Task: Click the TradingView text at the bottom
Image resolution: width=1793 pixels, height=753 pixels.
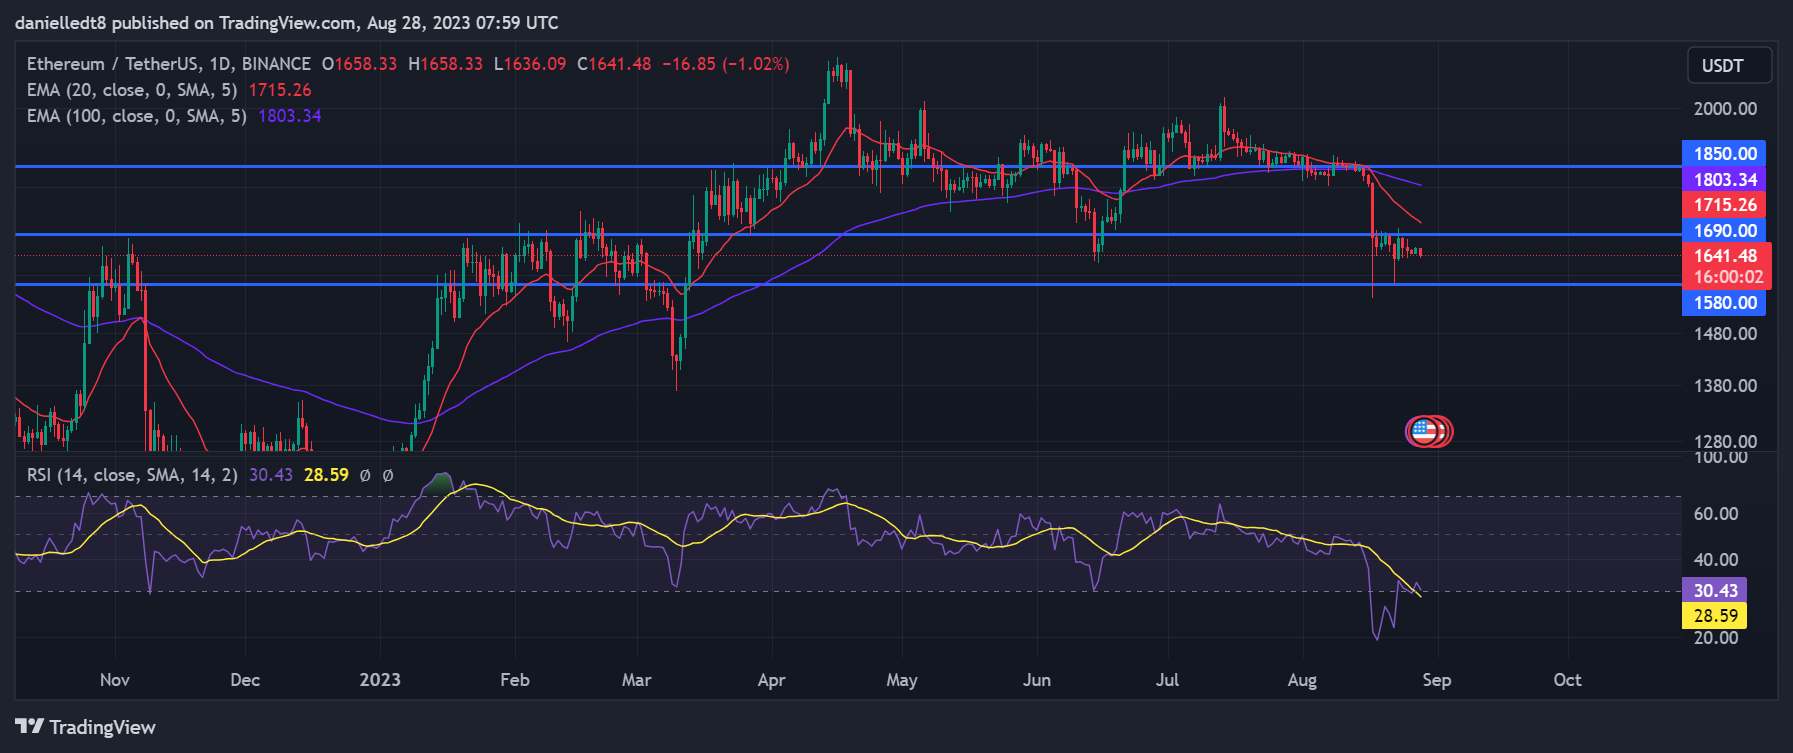Action: click(103, 727)
